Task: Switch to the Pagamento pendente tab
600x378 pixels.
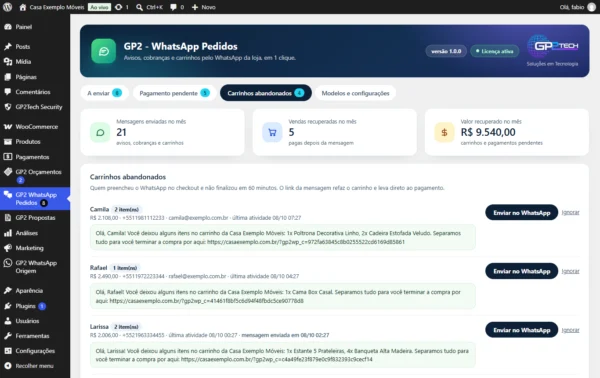Action: coord(174,93)
